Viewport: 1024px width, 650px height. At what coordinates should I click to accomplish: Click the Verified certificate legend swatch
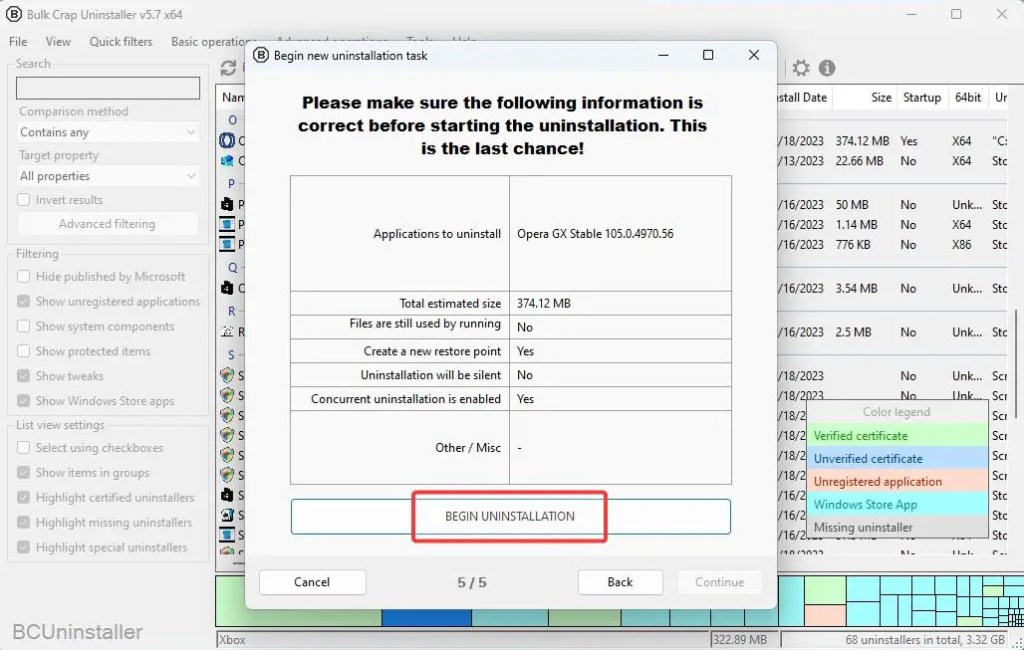pyautogui.click(x=897, y=435)
